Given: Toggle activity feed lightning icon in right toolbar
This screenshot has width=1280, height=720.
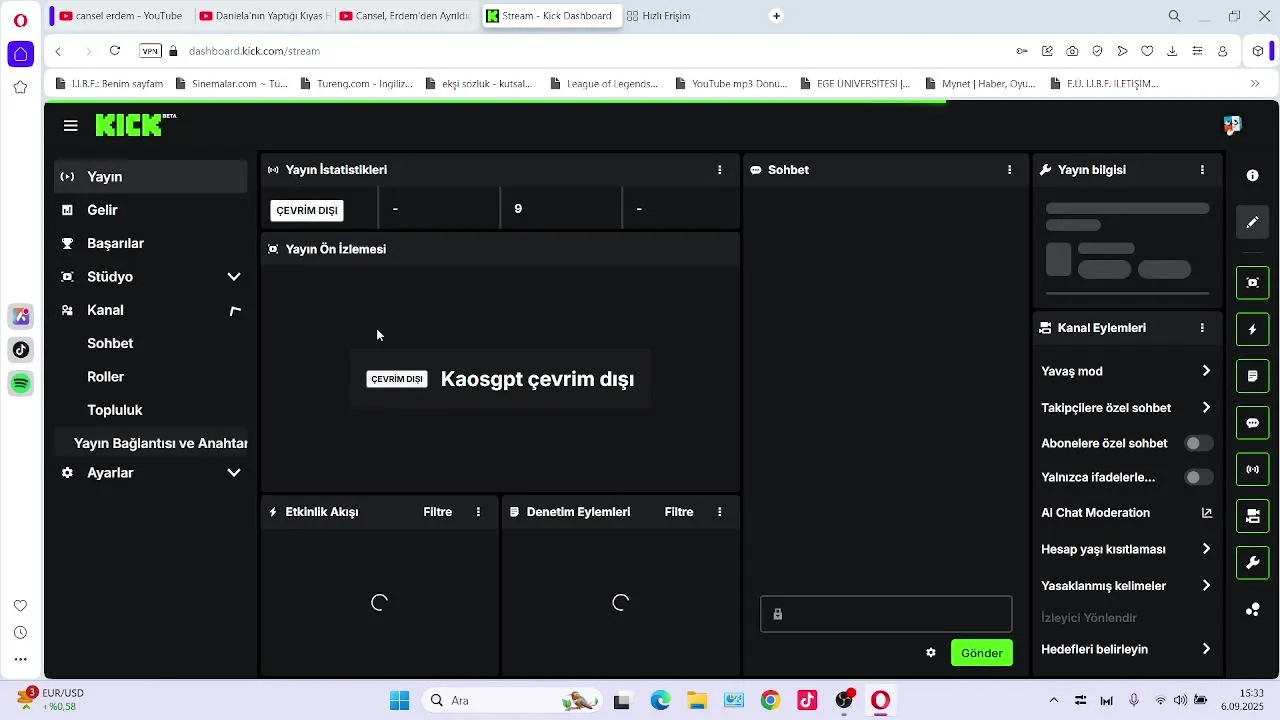Looking at the screenshot, I should 1252,329.
